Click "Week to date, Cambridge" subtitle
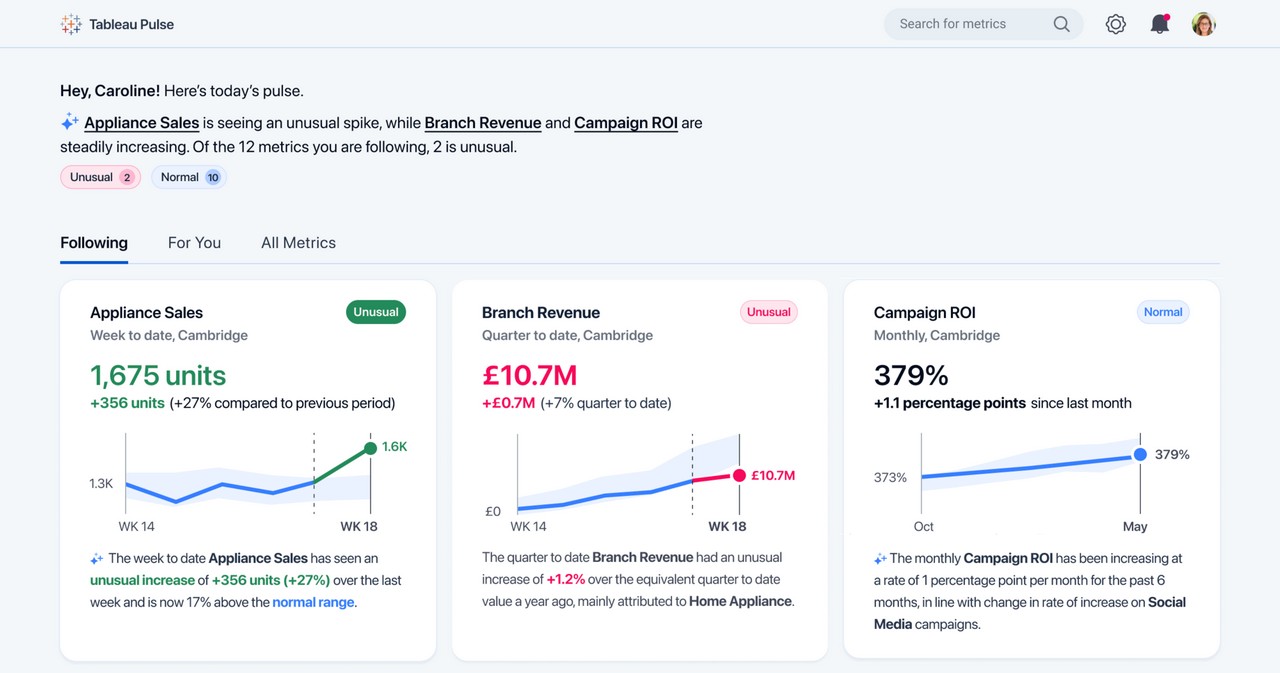The image size is (1280, 673). coord(169,336)
